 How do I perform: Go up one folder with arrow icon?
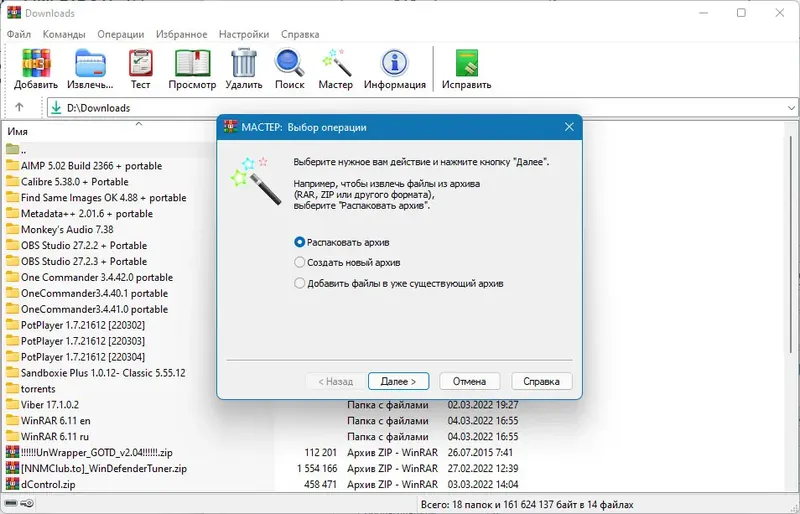point(19,107)
